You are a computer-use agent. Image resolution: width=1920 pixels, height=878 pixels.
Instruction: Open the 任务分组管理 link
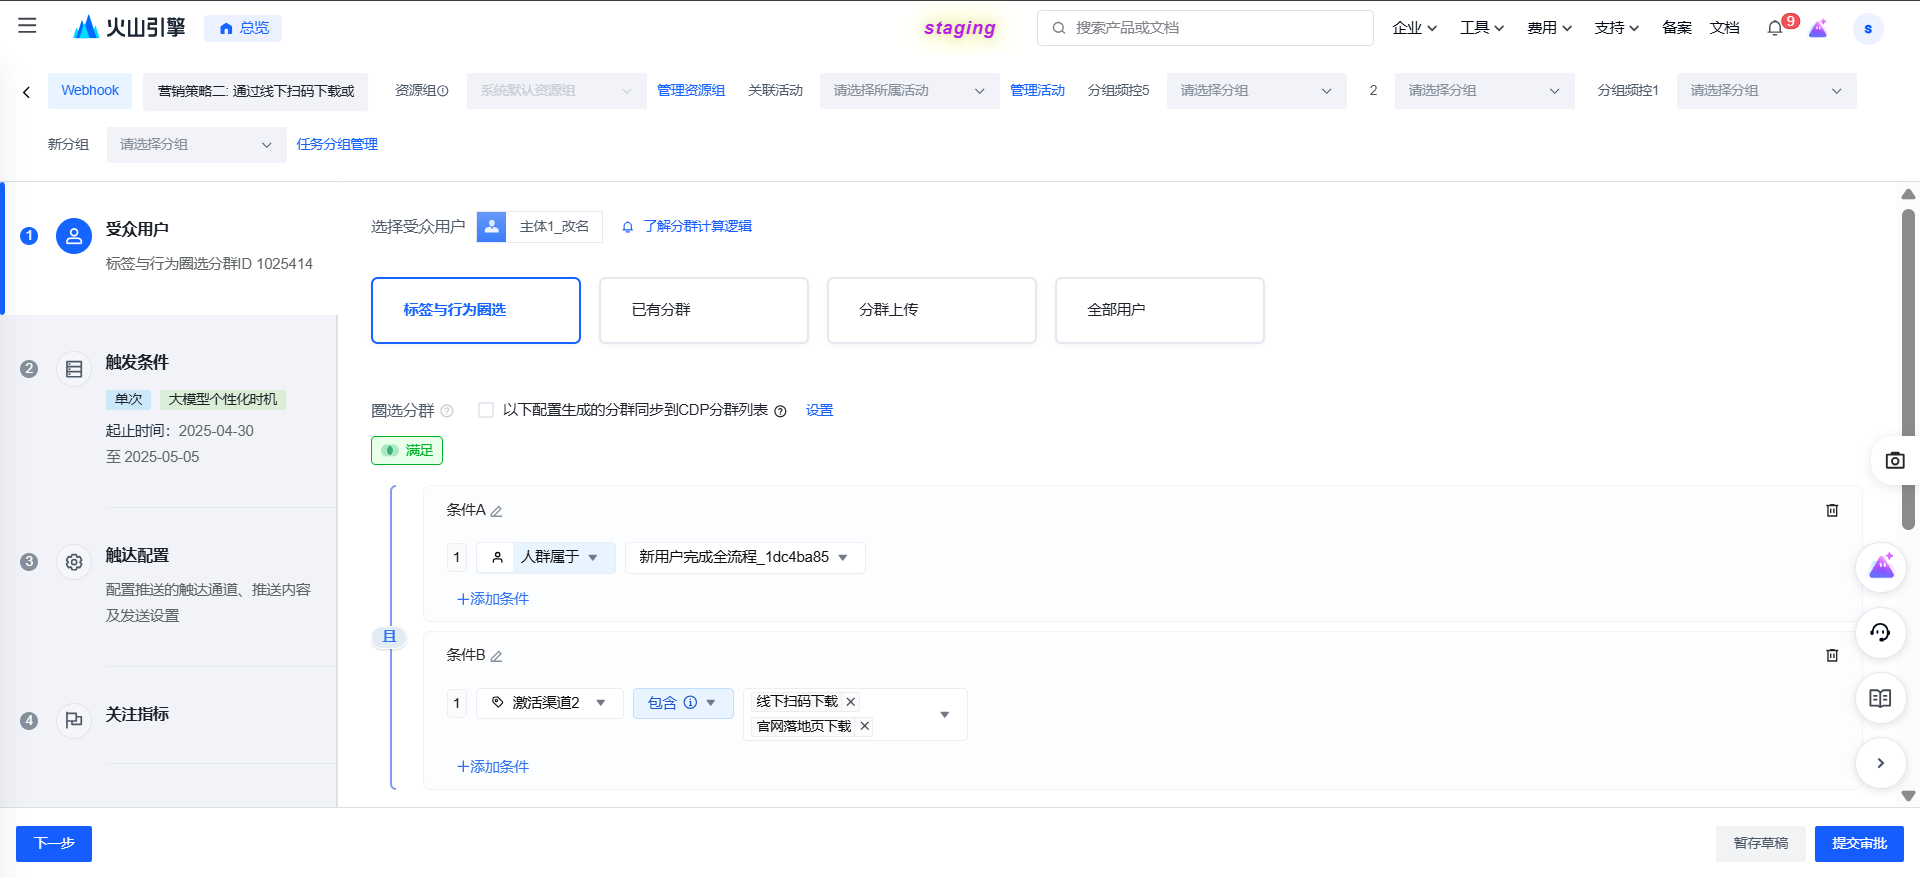click(337, 144)
